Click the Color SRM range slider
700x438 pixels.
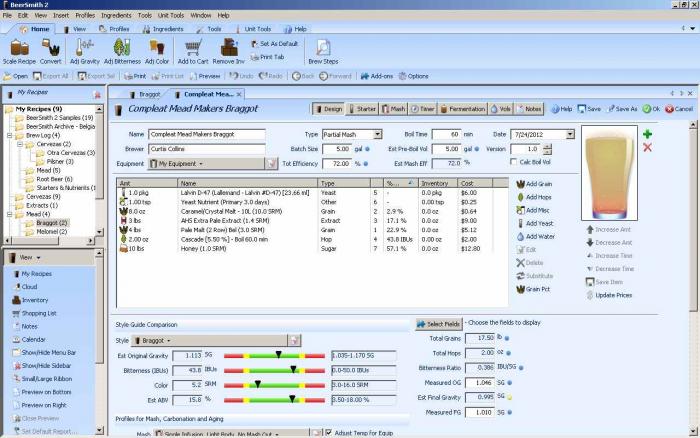[x=274, y=385]
